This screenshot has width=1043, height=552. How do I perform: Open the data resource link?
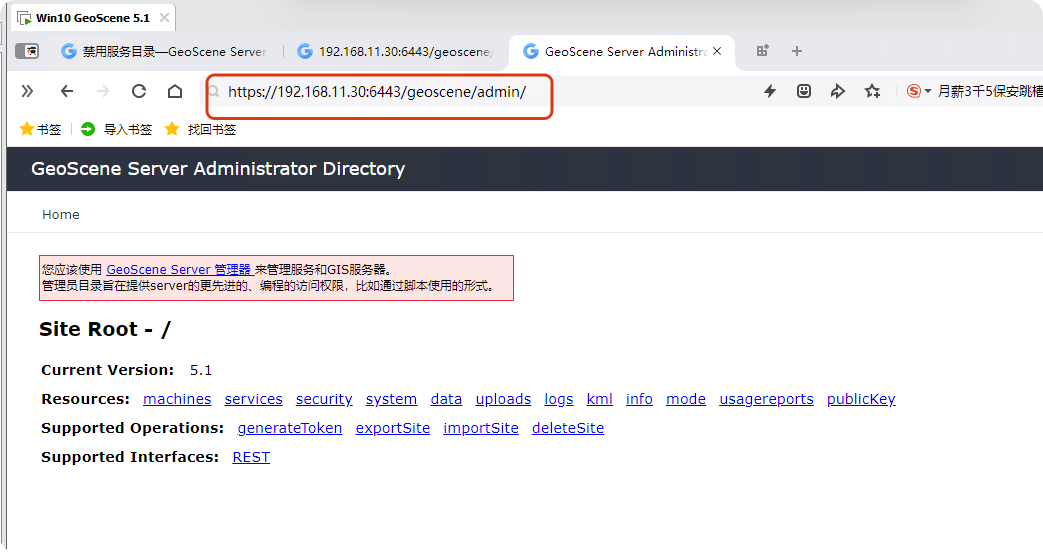pyautogui.click(x=446, y=399)
